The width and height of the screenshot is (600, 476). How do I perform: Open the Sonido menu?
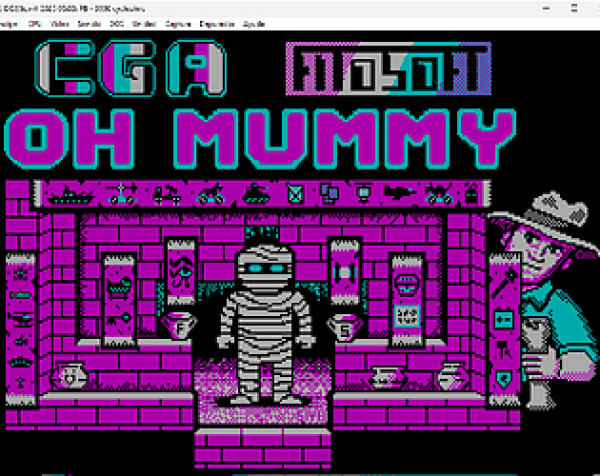click(x=89, y=24)
